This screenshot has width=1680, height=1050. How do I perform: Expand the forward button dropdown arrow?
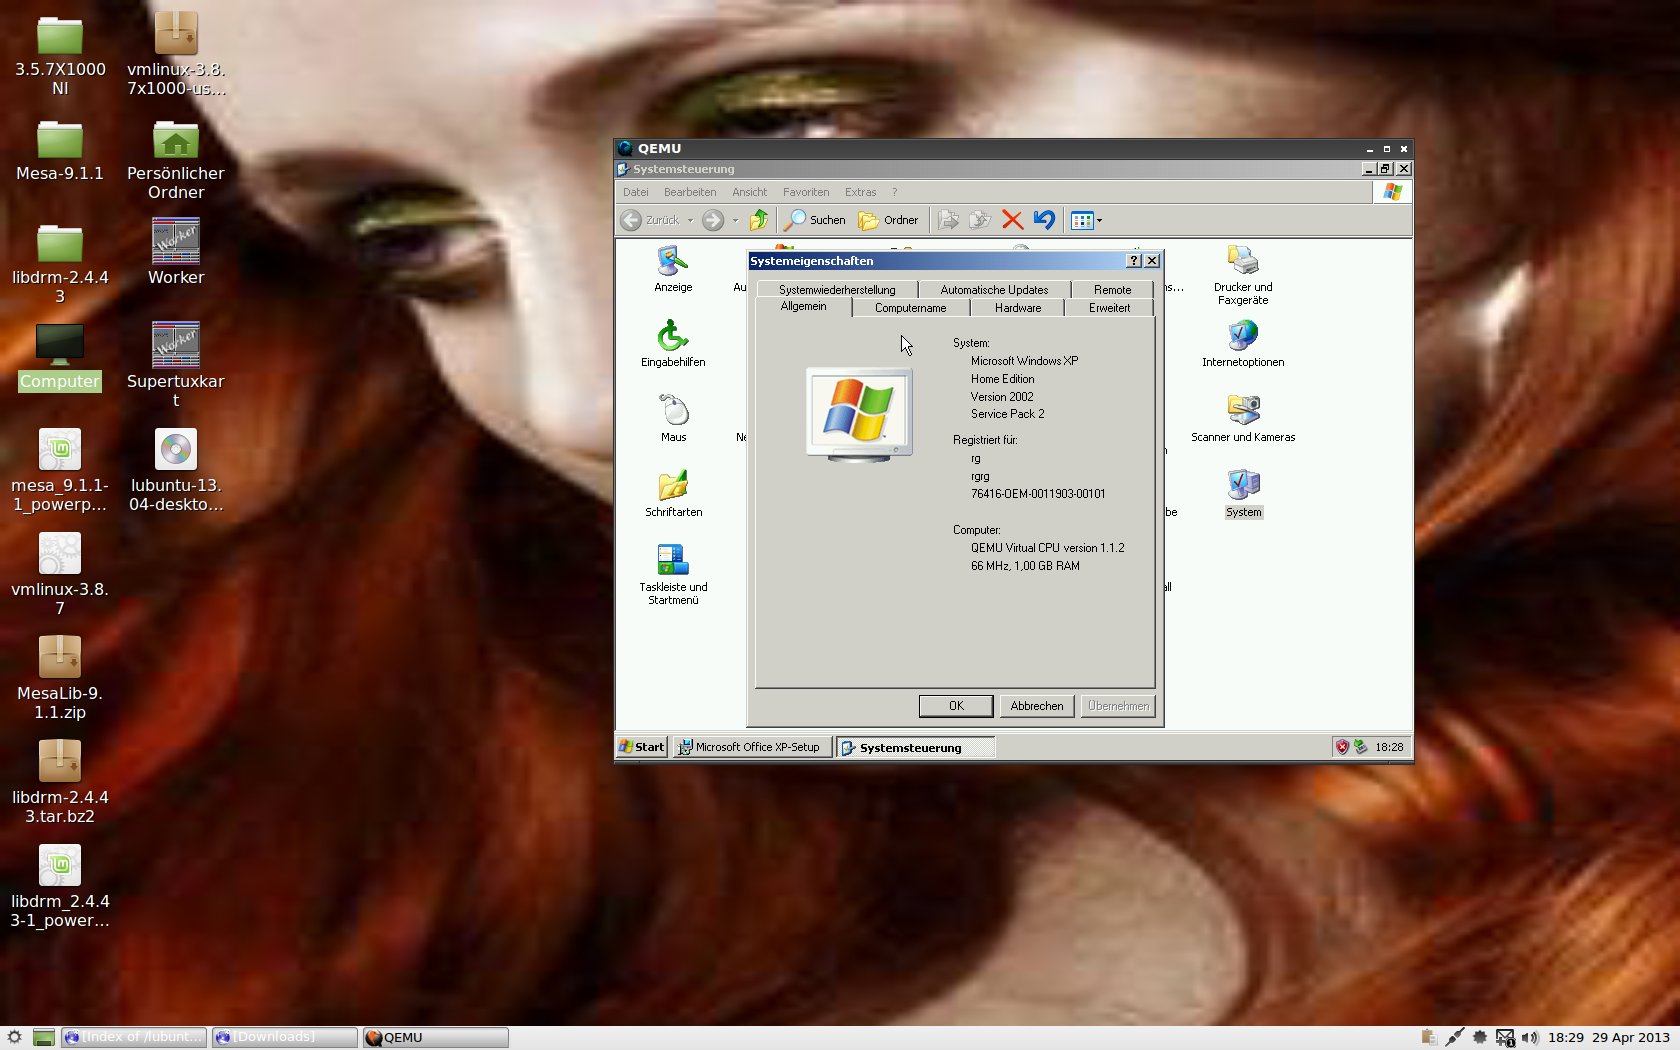tap(735, 221)
